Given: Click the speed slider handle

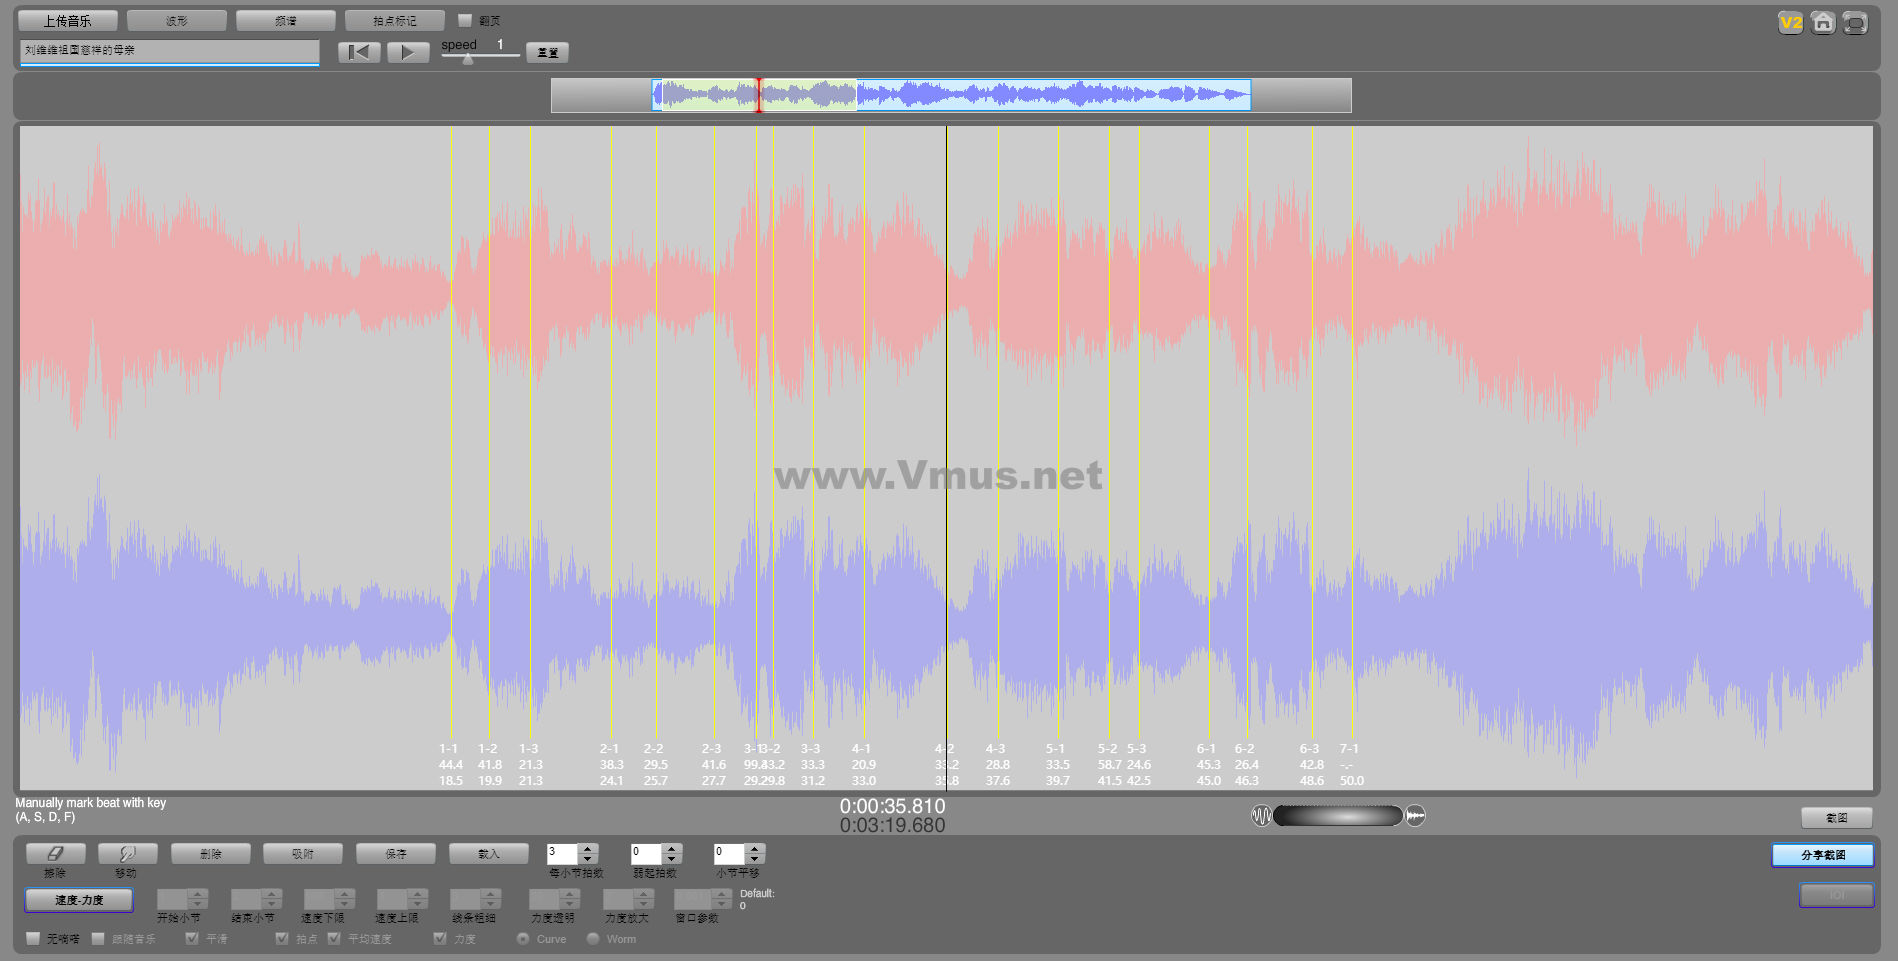Looking at the screenshot, I should (467, 59).
